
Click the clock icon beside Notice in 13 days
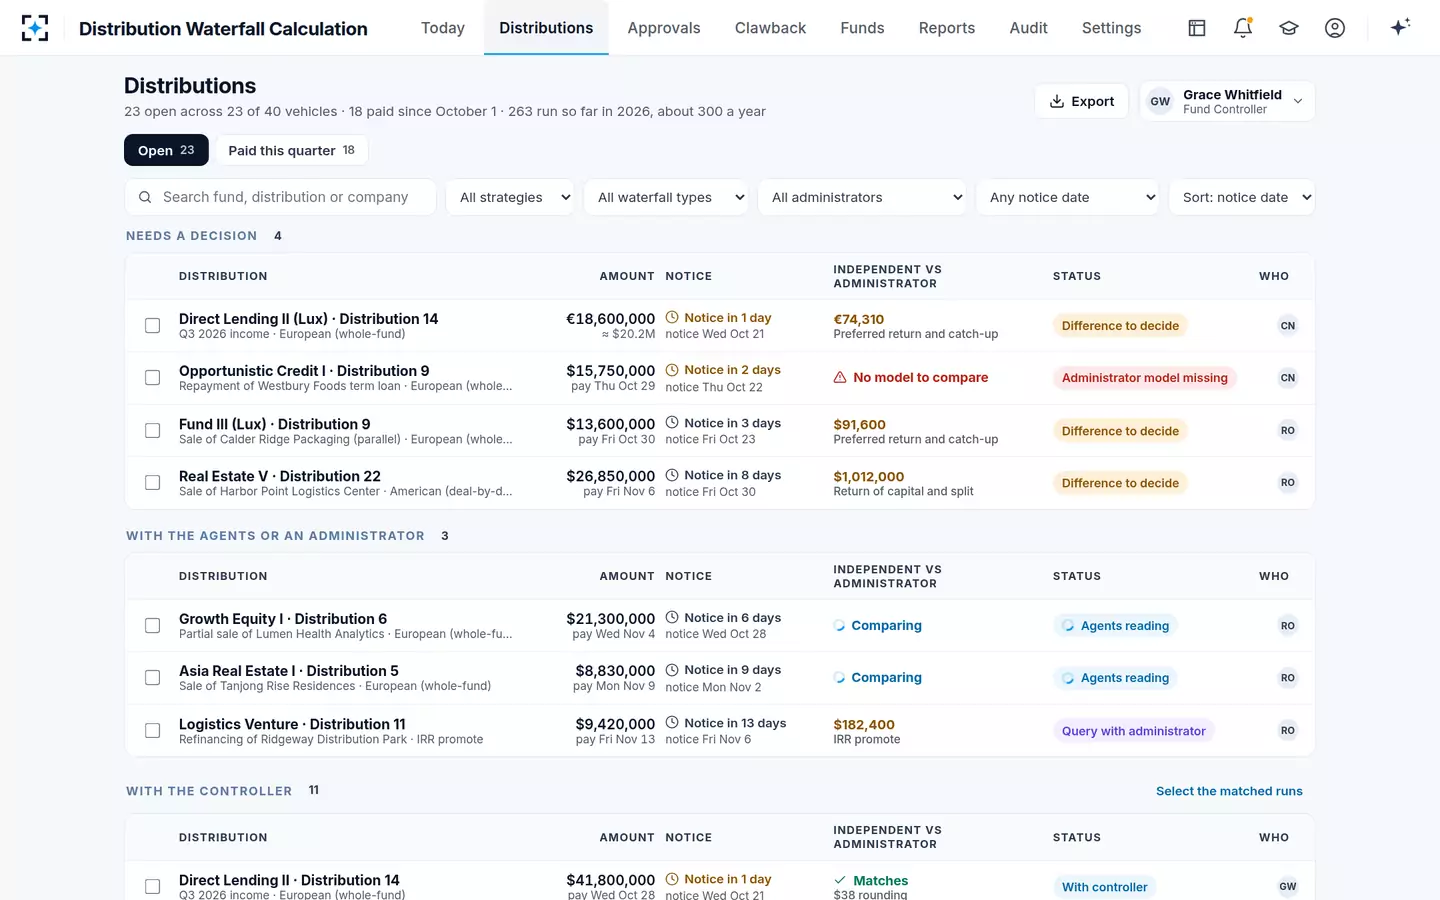[672, 723]
